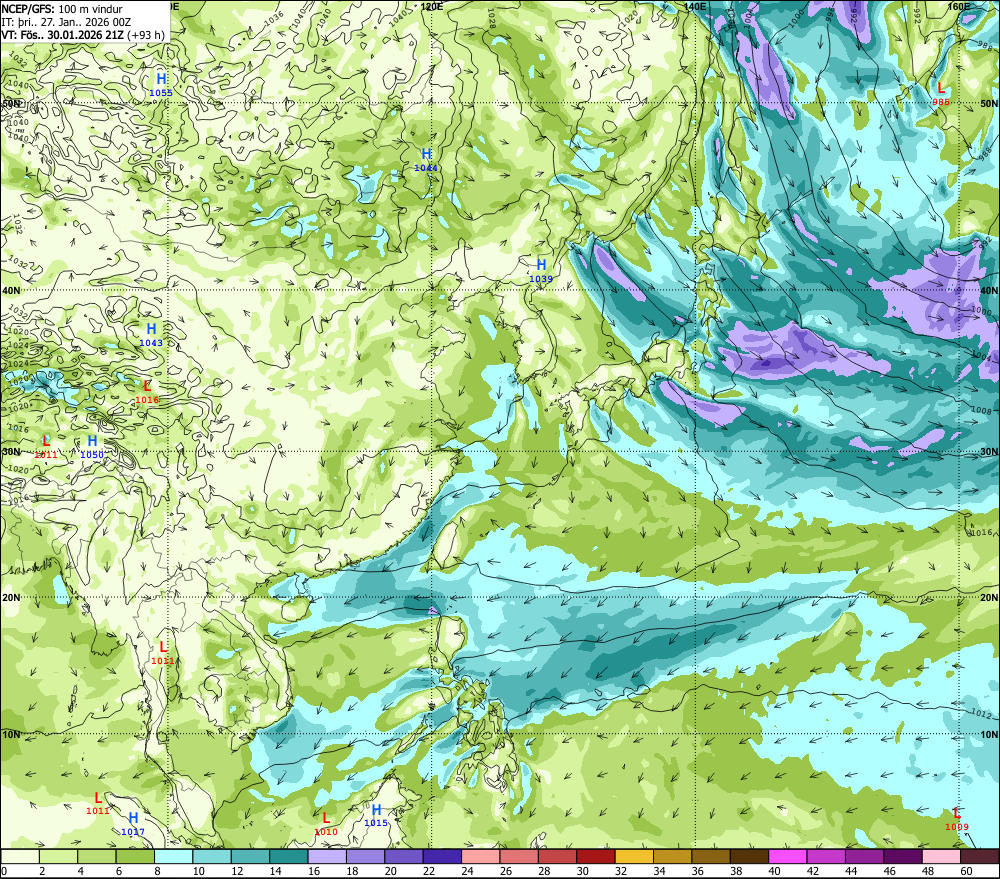Click the final dark maroon 60+ legend swatch
This screenshot has width=1000, height=879.
click(980, 856)
